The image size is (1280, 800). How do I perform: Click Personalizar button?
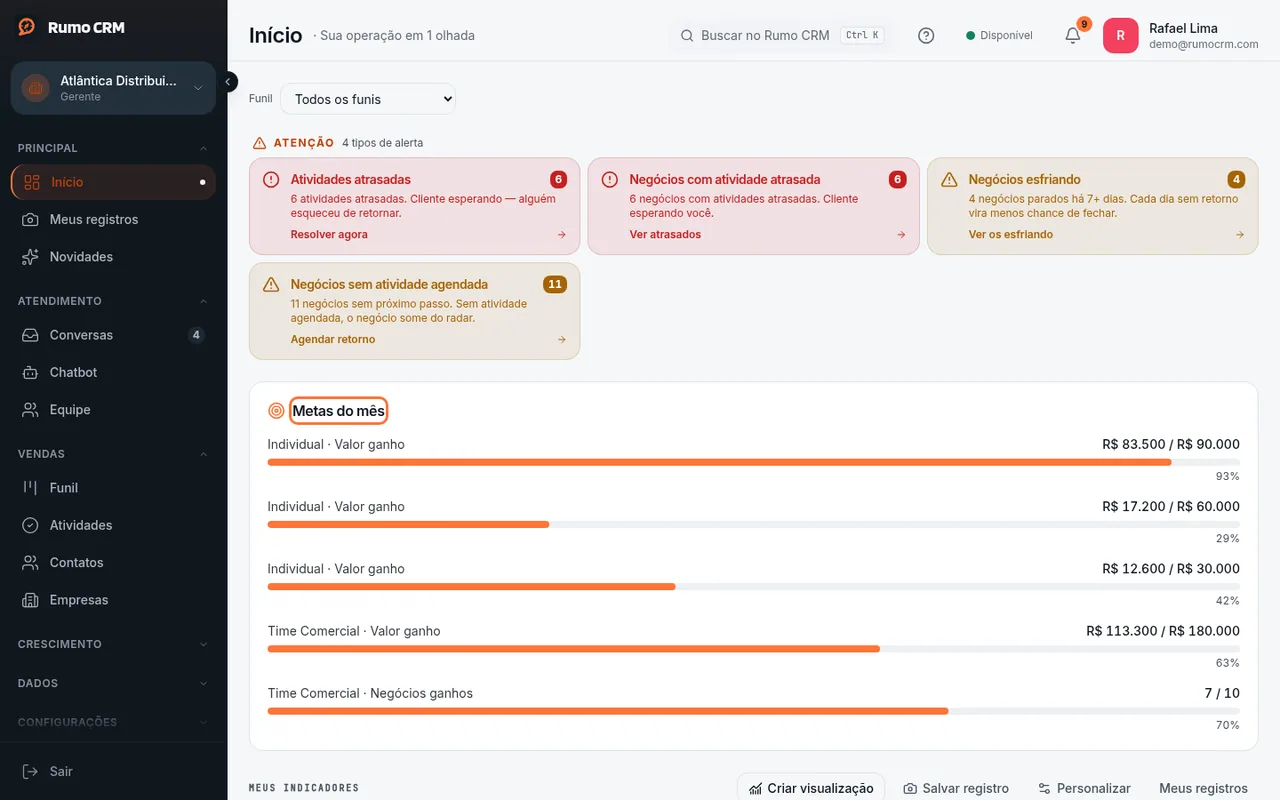point(1084,788)
